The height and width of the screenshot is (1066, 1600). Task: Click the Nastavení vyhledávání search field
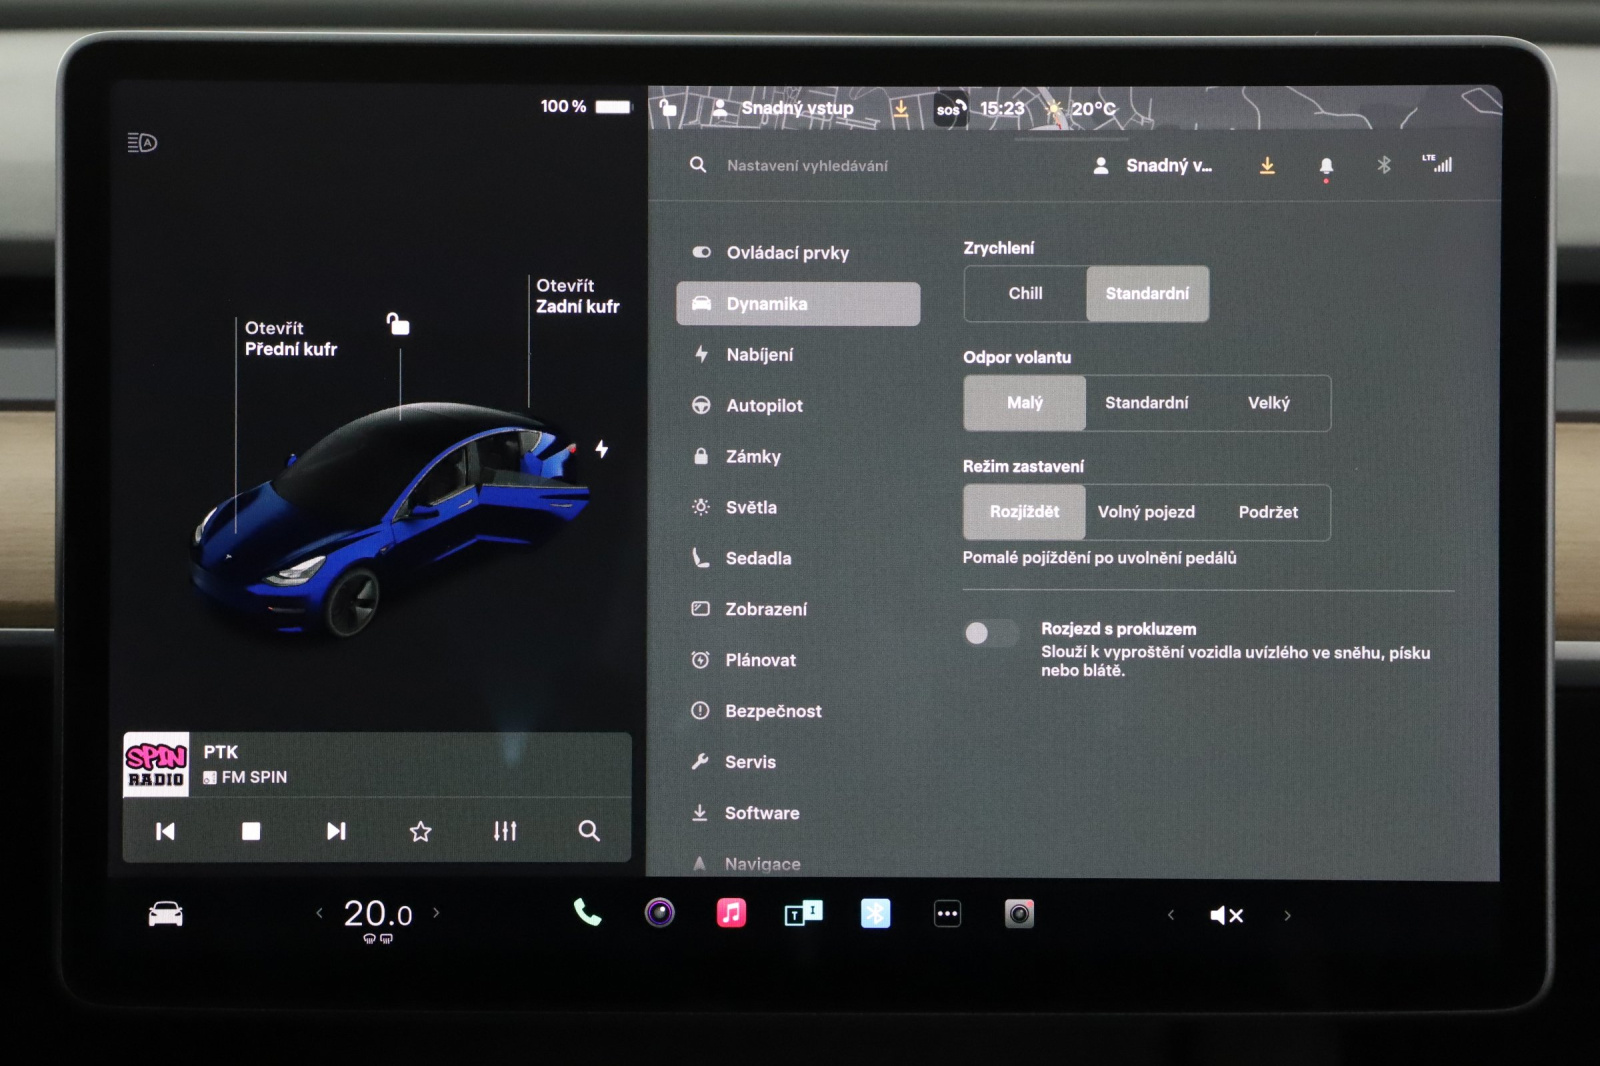807,166
